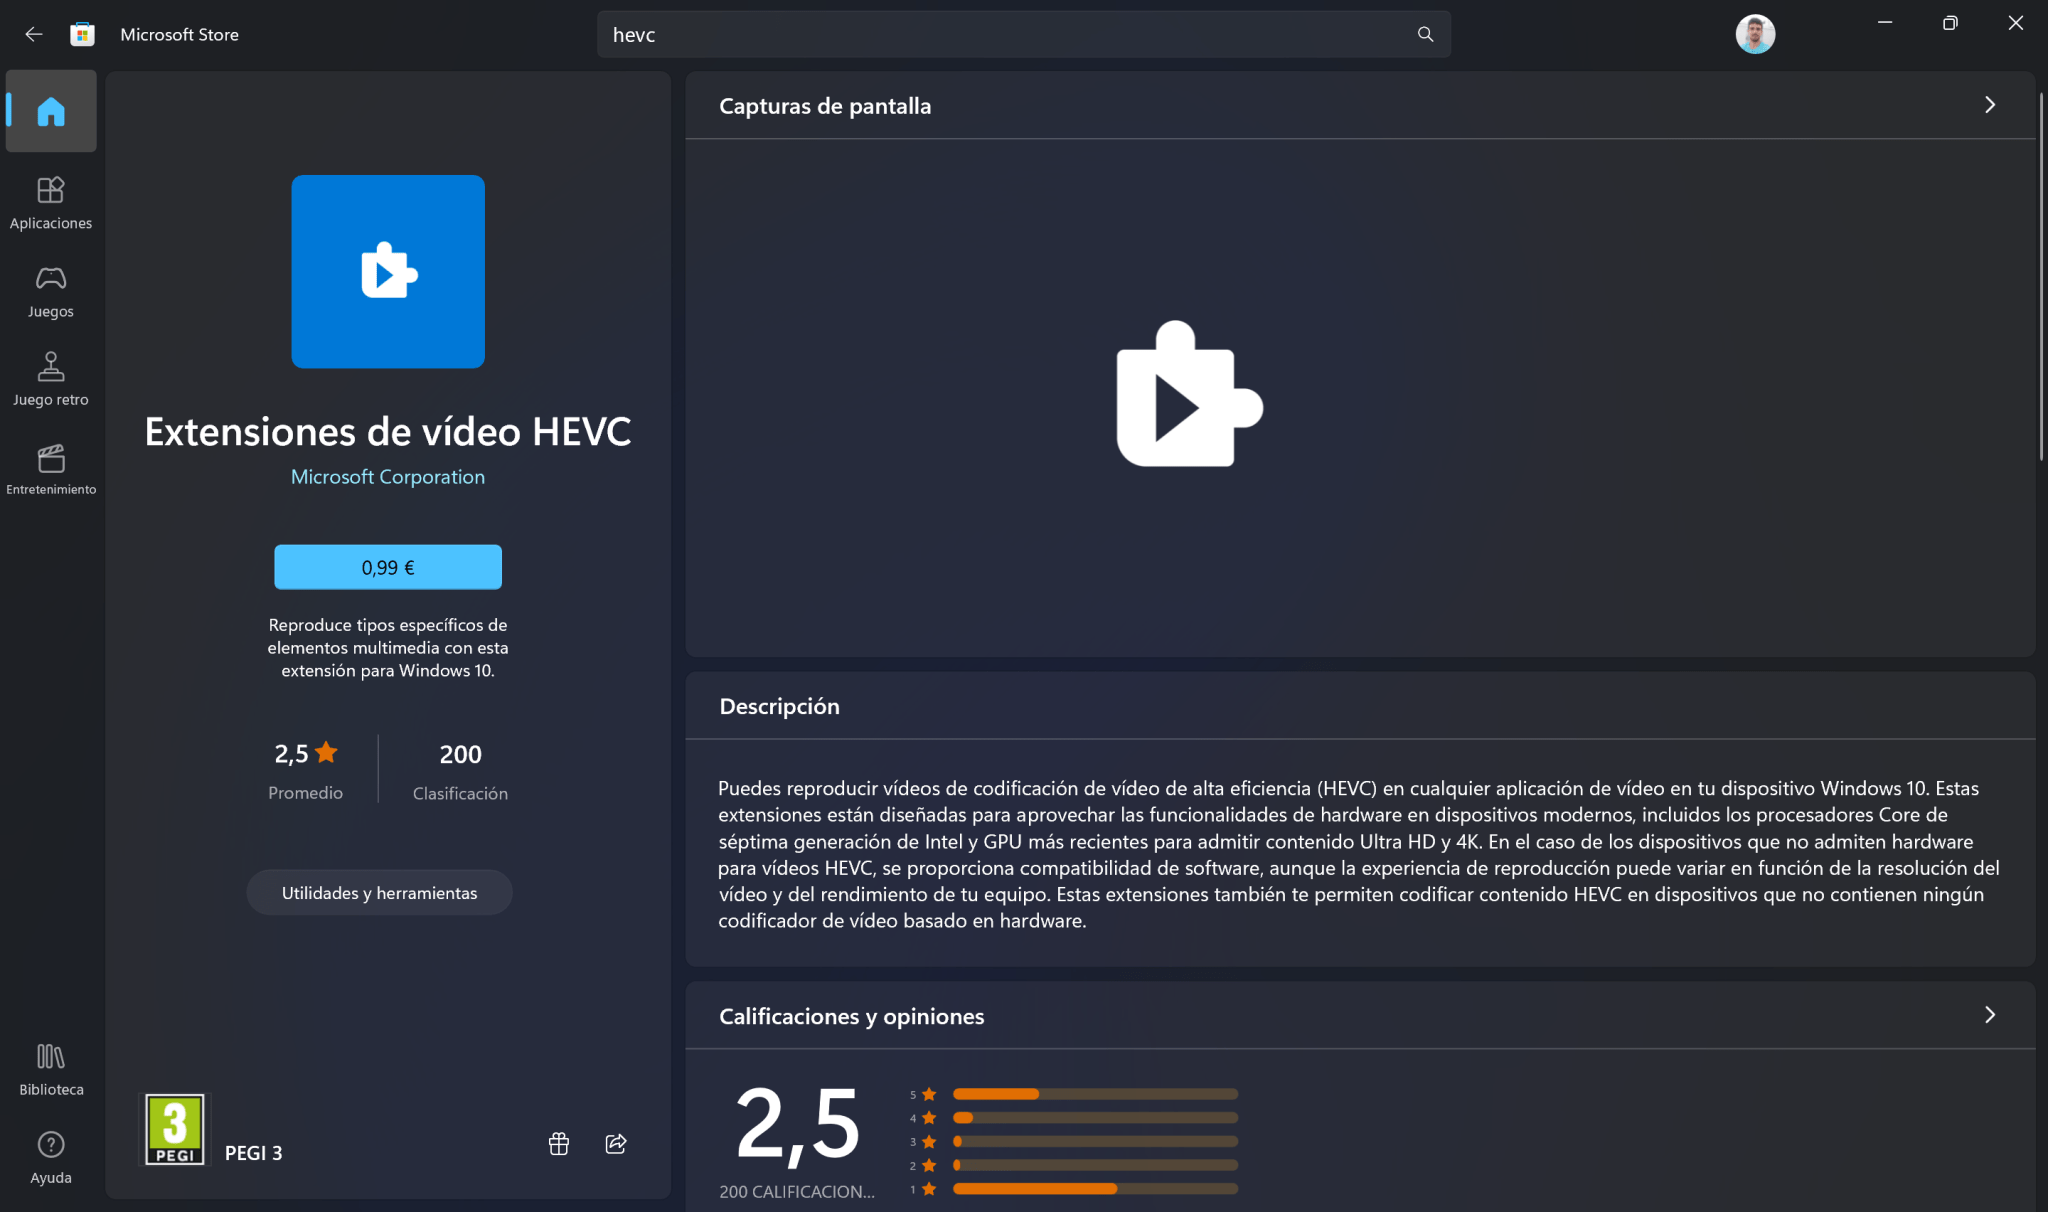Open the gift option for this app
The image size is (2048, 1212).
point(558,1144)
